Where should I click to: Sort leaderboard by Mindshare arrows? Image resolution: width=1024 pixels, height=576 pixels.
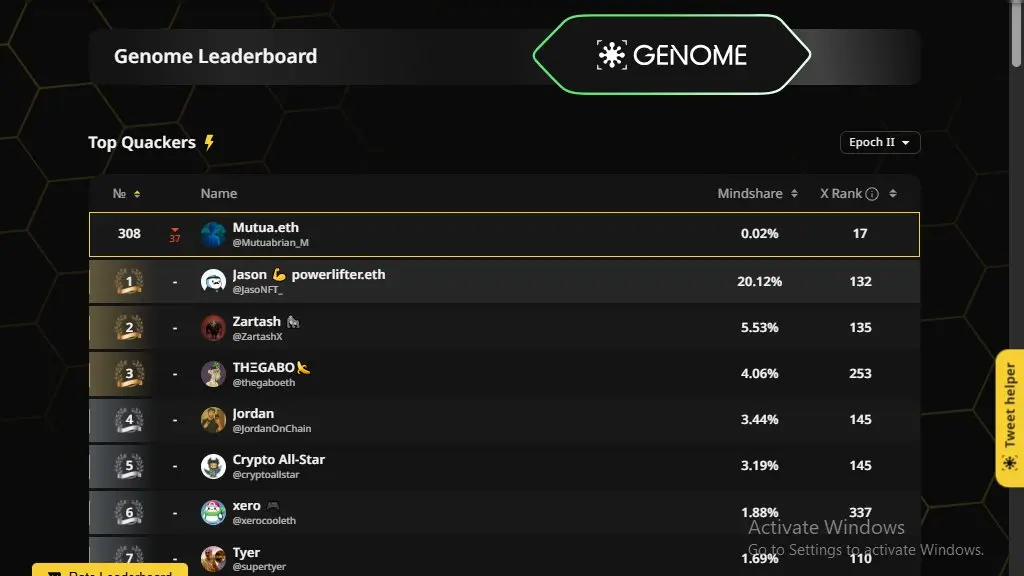(794, 194)
